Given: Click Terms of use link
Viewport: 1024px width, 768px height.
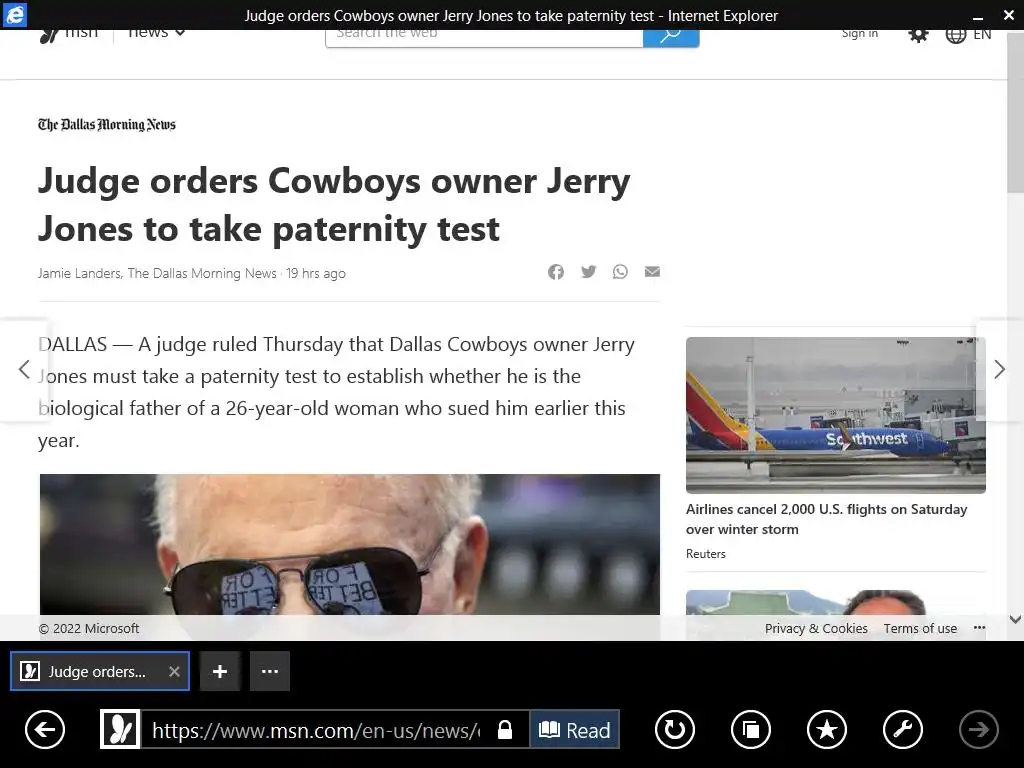Looking at the screenshot, I should tap(920, 628).
